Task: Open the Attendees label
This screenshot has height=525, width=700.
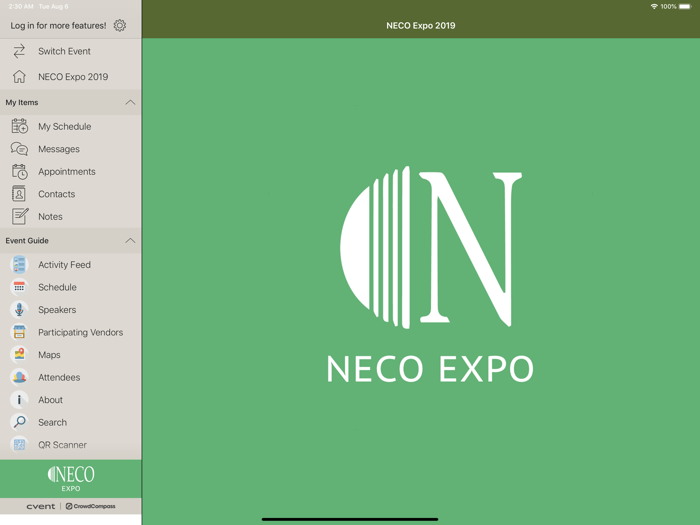Action: [59, 377]
